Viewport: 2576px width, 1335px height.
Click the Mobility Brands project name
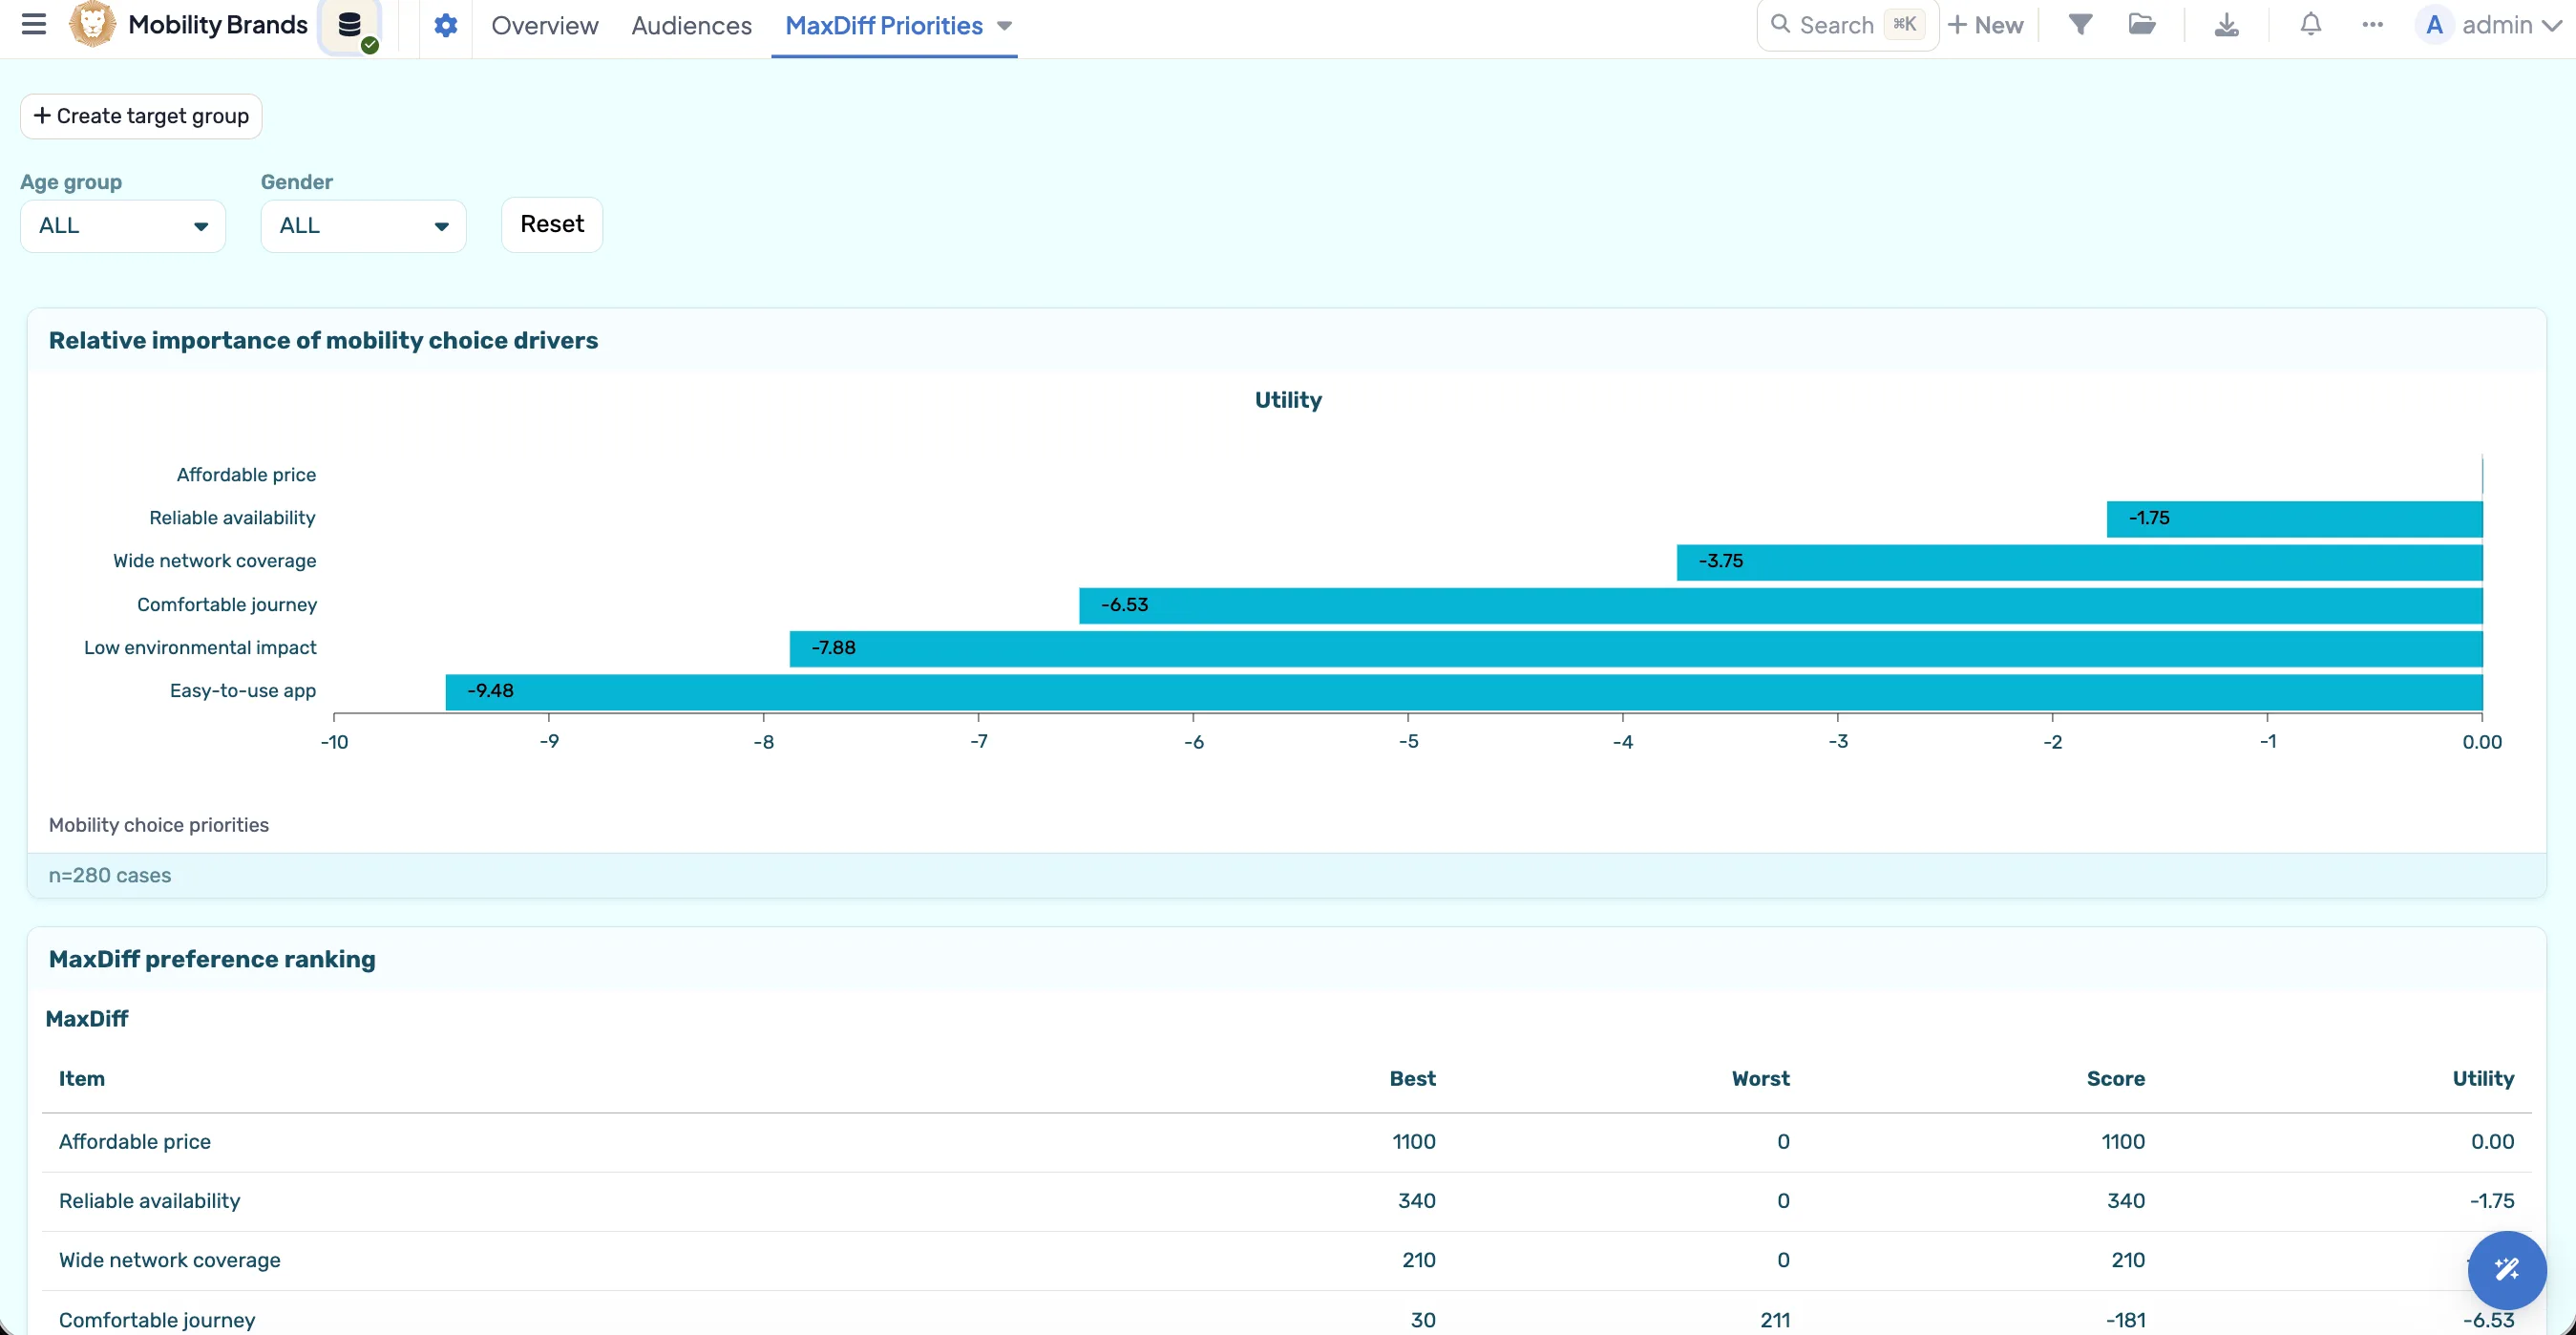(217, 24)
